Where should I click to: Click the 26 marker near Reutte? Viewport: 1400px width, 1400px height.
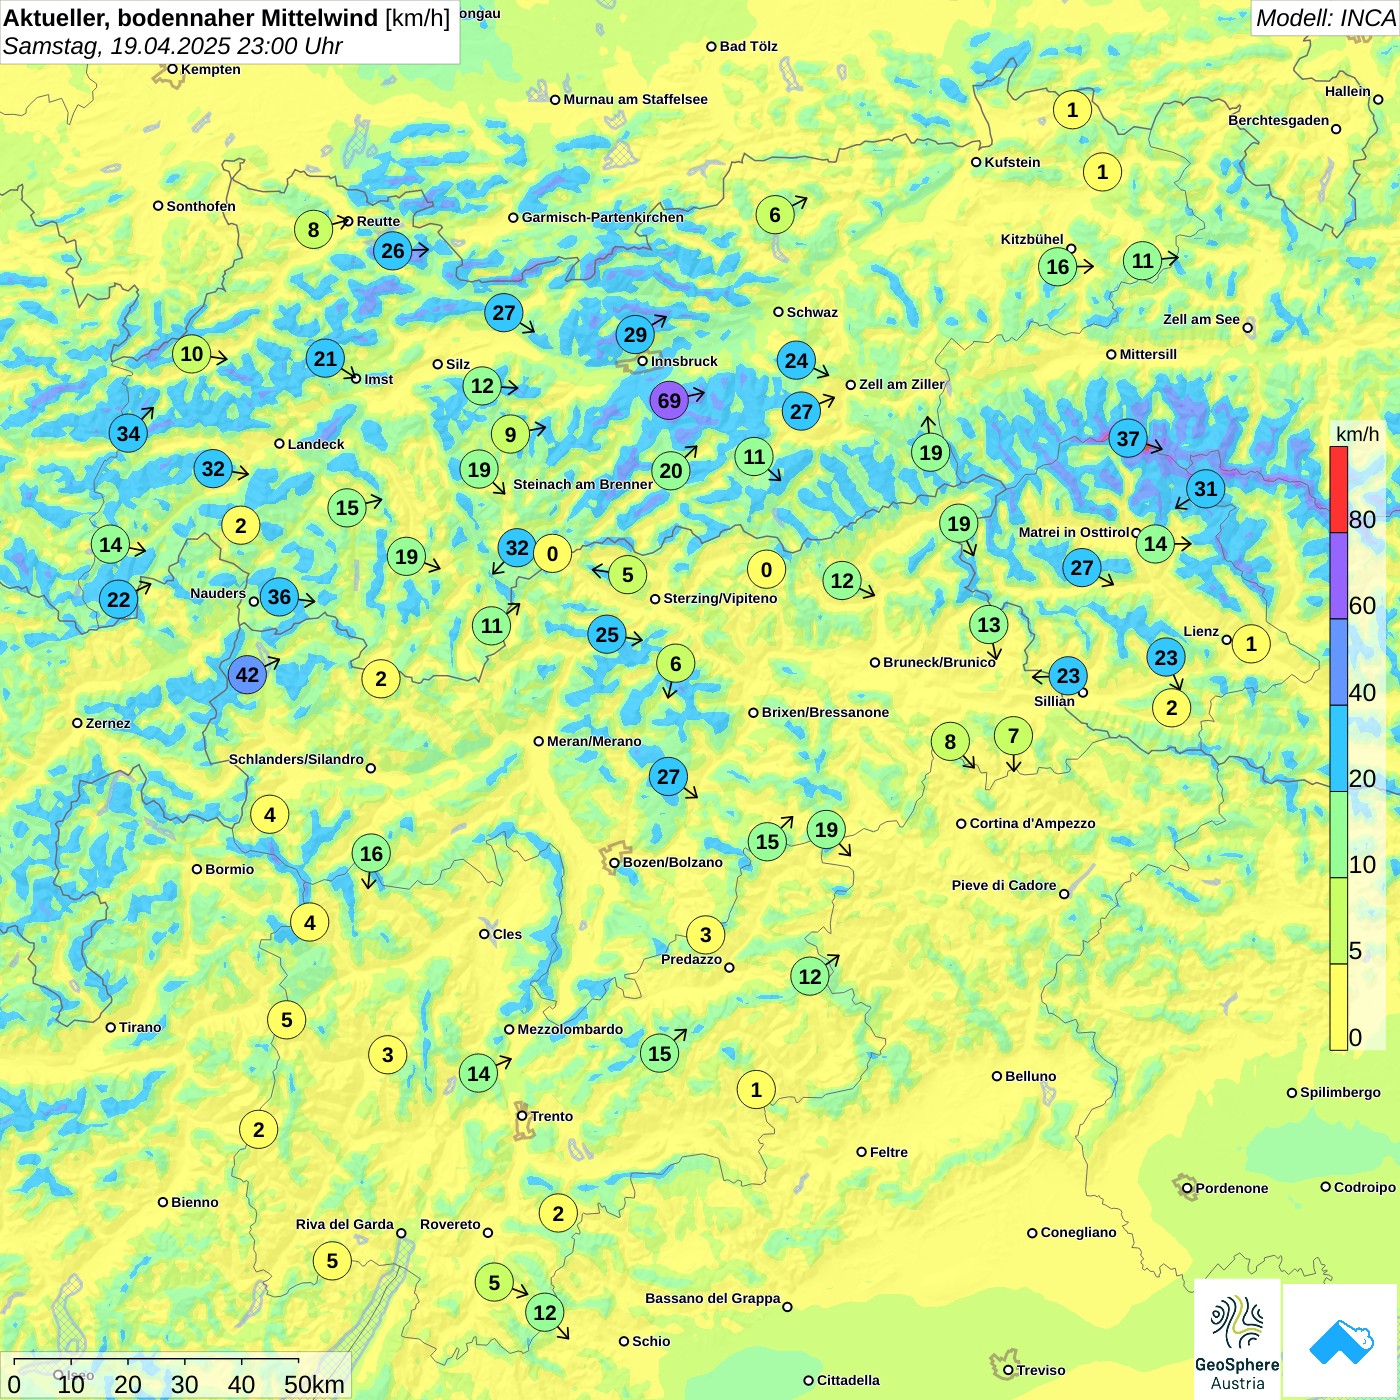393,251
